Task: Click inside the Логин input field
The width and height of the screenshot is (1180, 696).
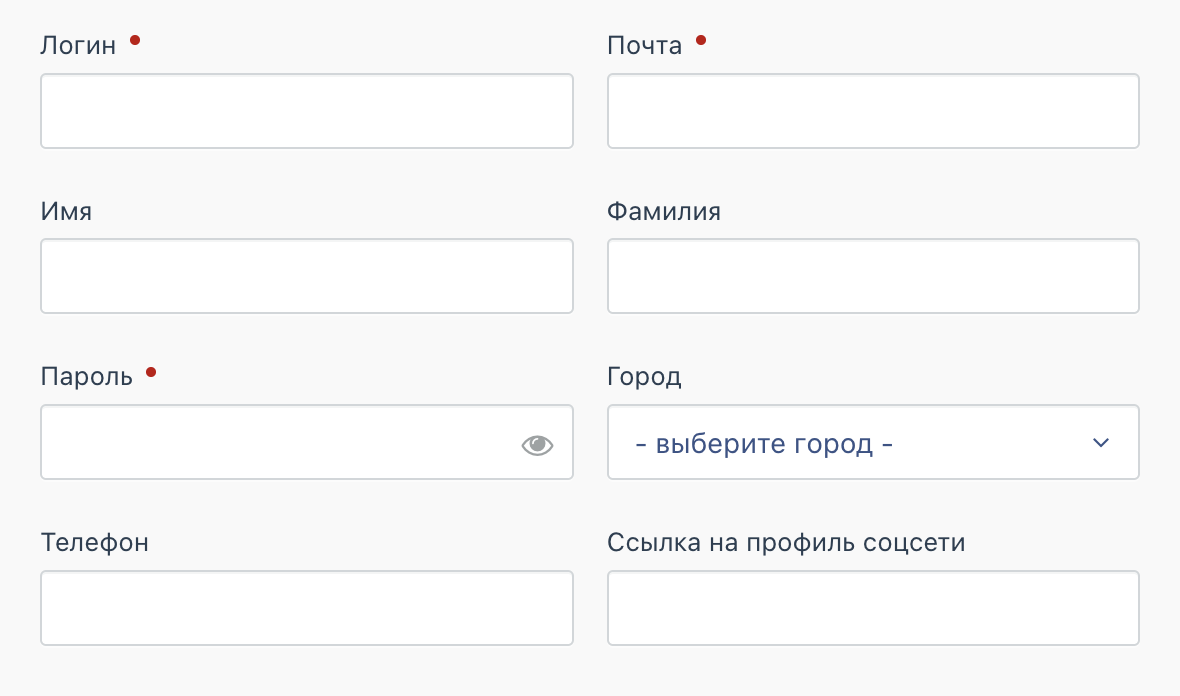Action: click(x=306, y=110)
